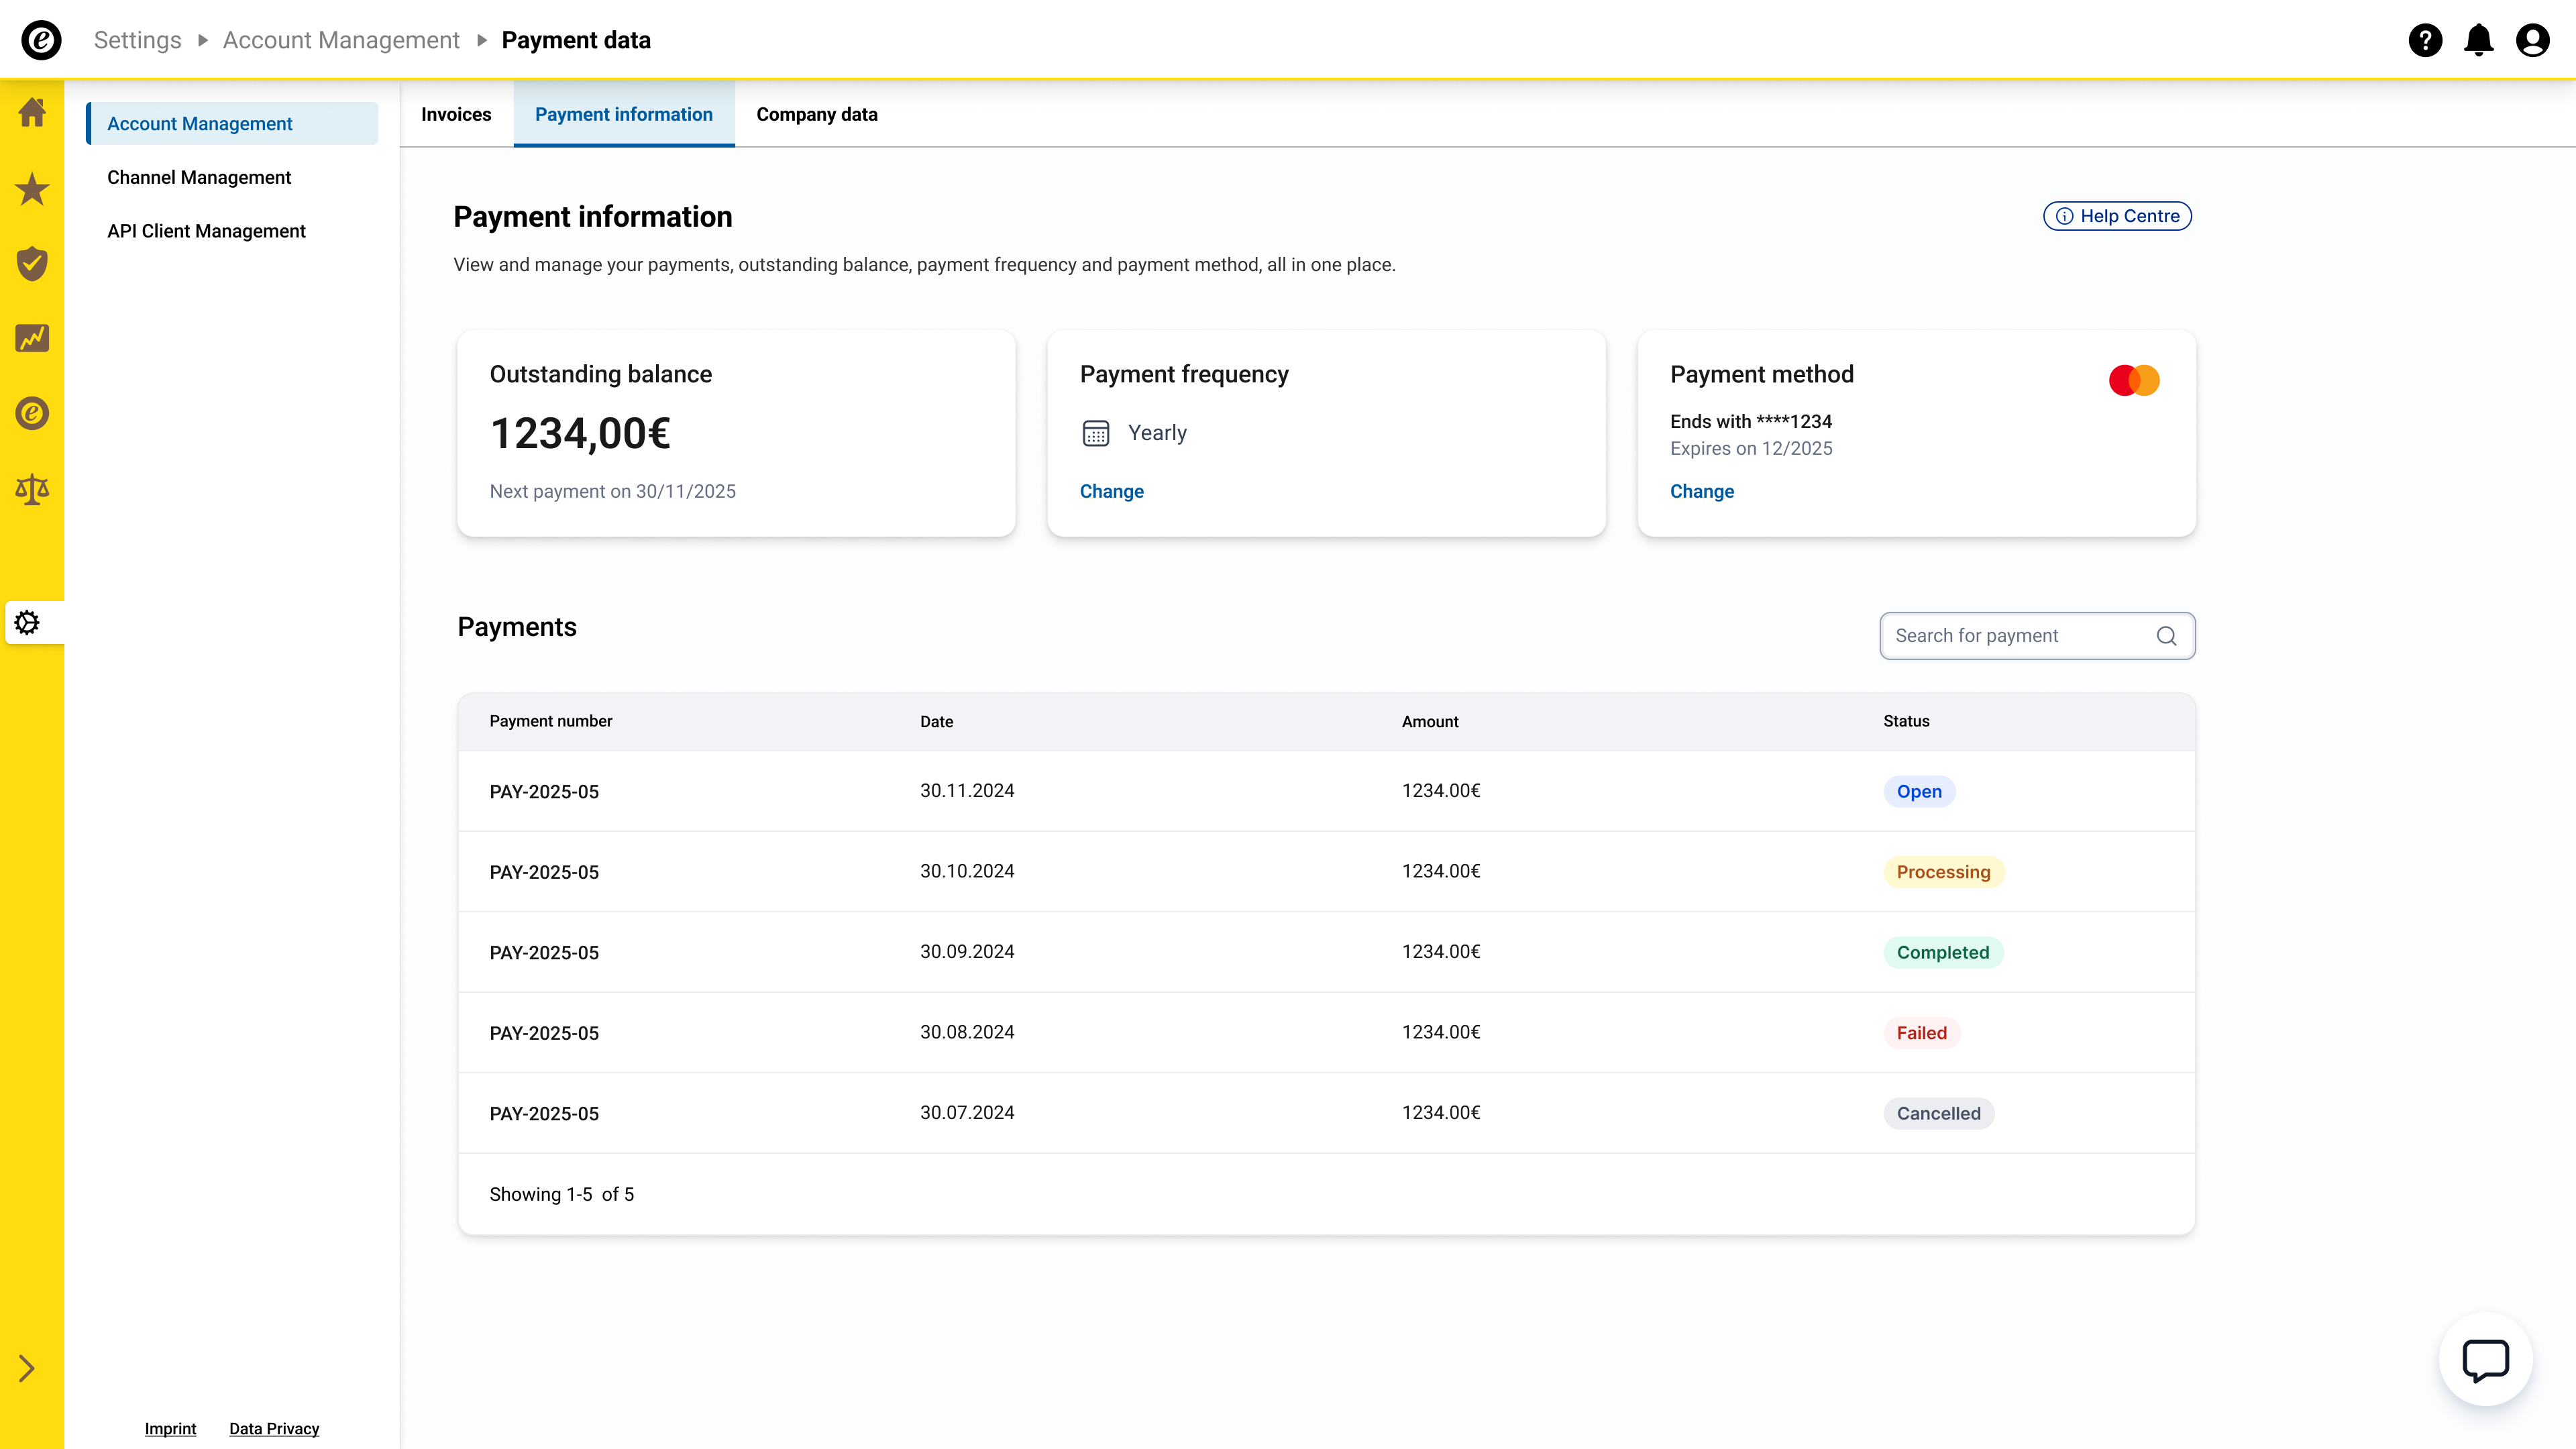
Task: Switch to the Invoices tab
Action: coord(456,114)
